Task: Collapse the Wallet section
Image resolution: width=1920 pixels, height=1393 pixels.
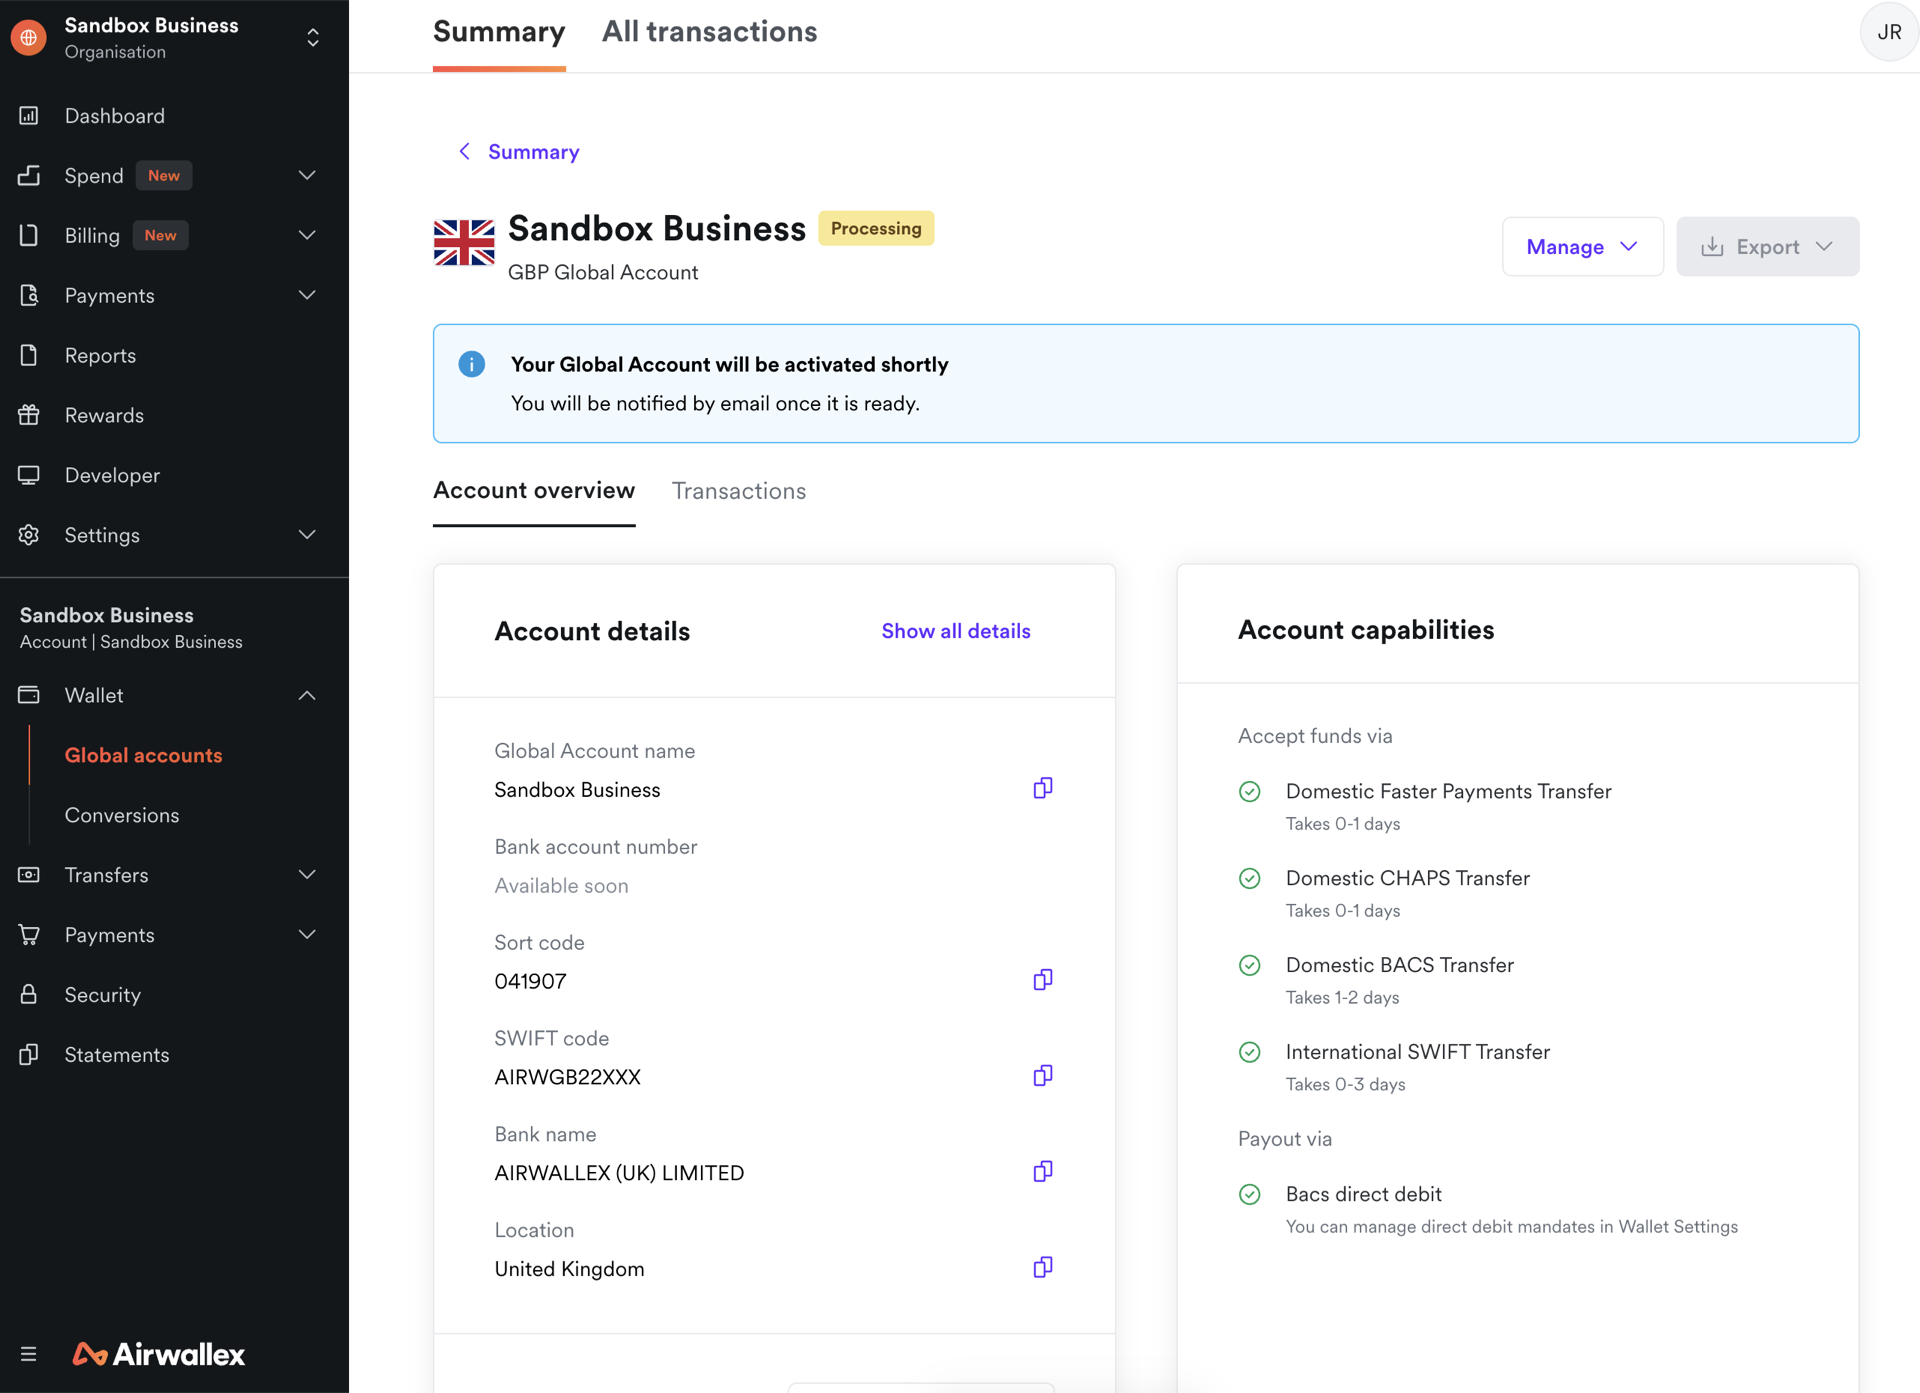Action: [307, 695]
